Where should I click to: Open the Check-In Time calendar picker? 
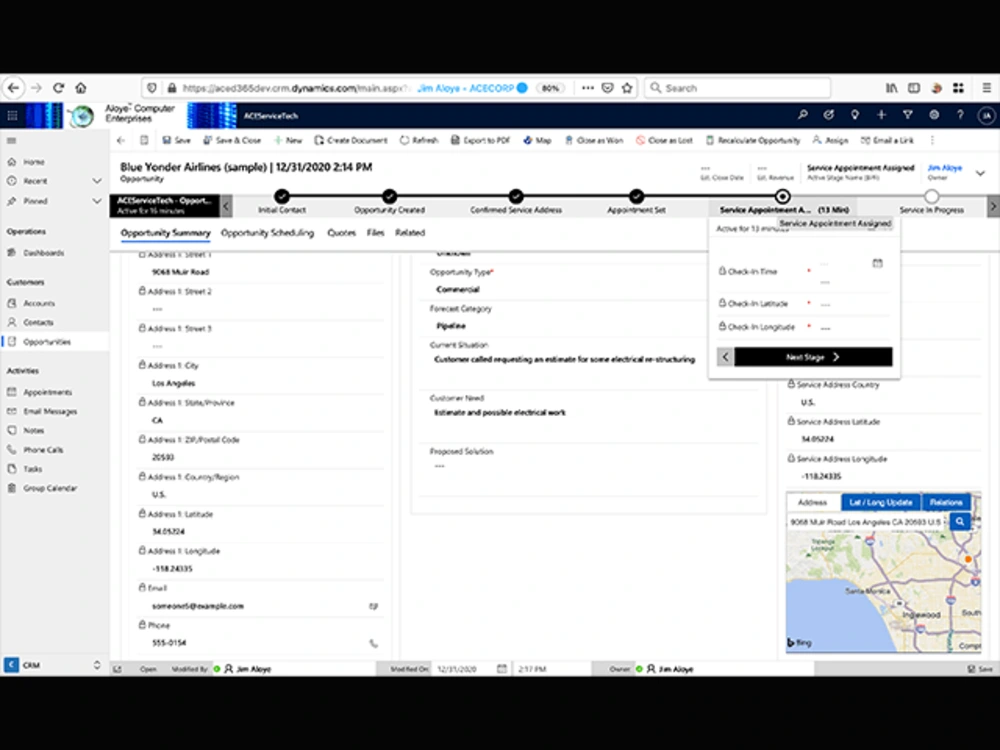click(x=878, y=263)
